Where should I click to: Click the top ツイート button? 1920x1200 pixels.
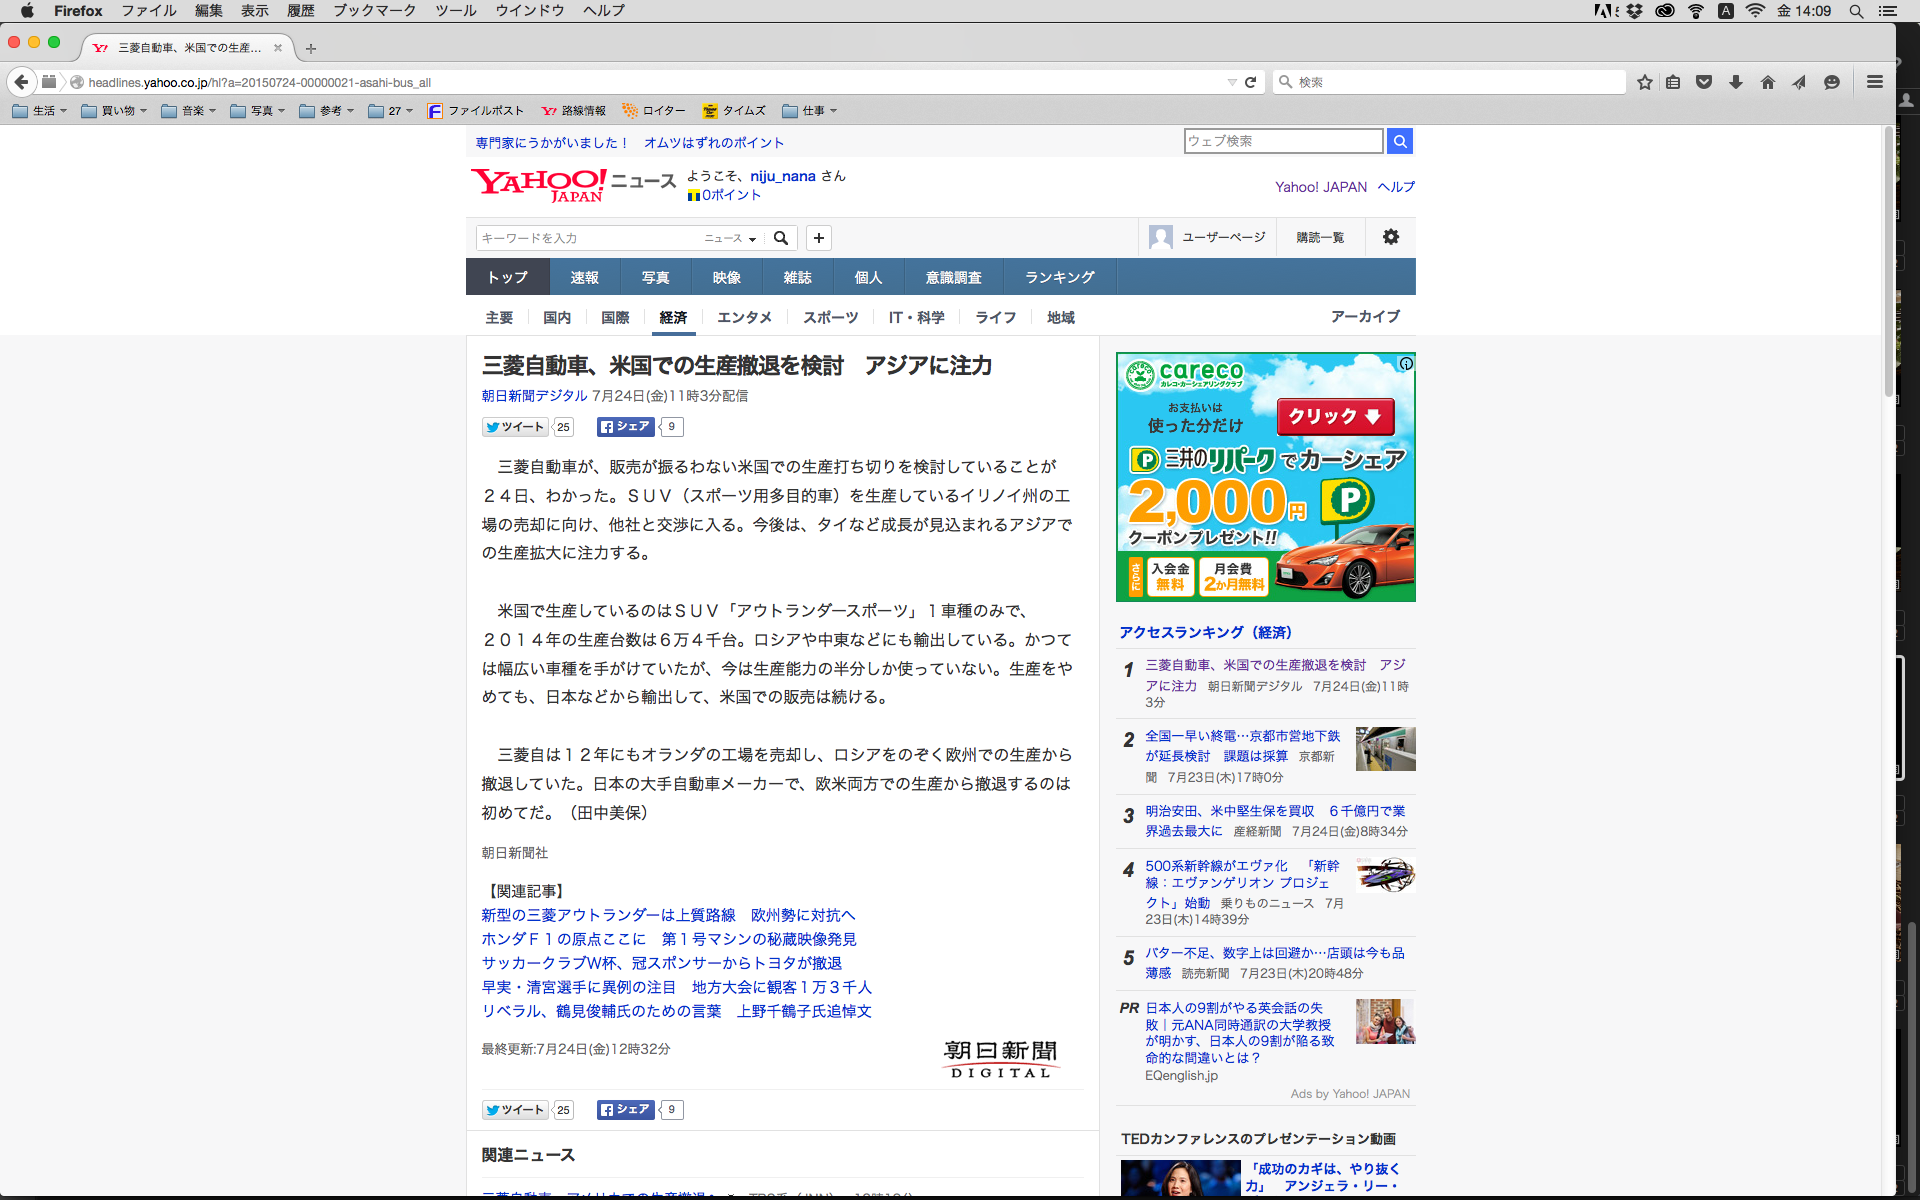pyautogui.click(x=515, y=427)
